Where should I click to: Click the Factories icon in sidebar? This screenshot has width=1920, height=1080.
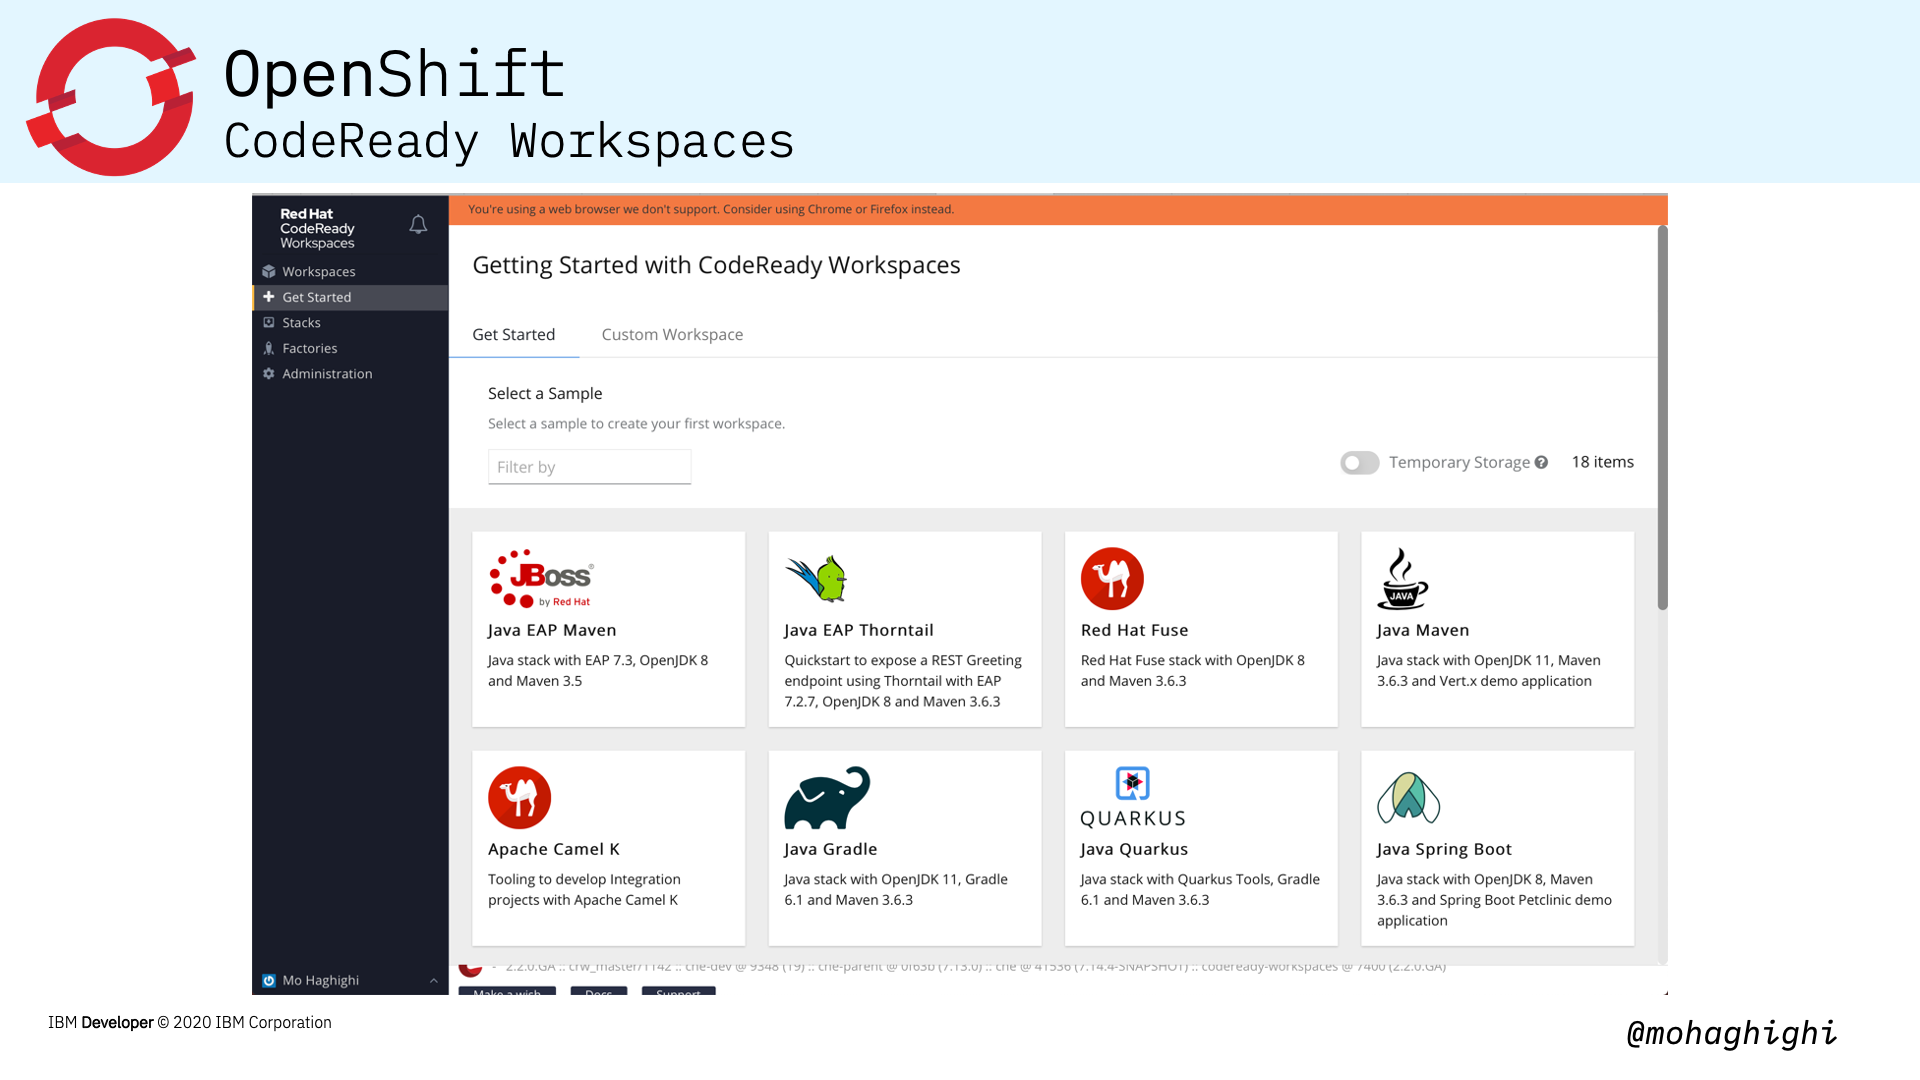click(269, 348)
